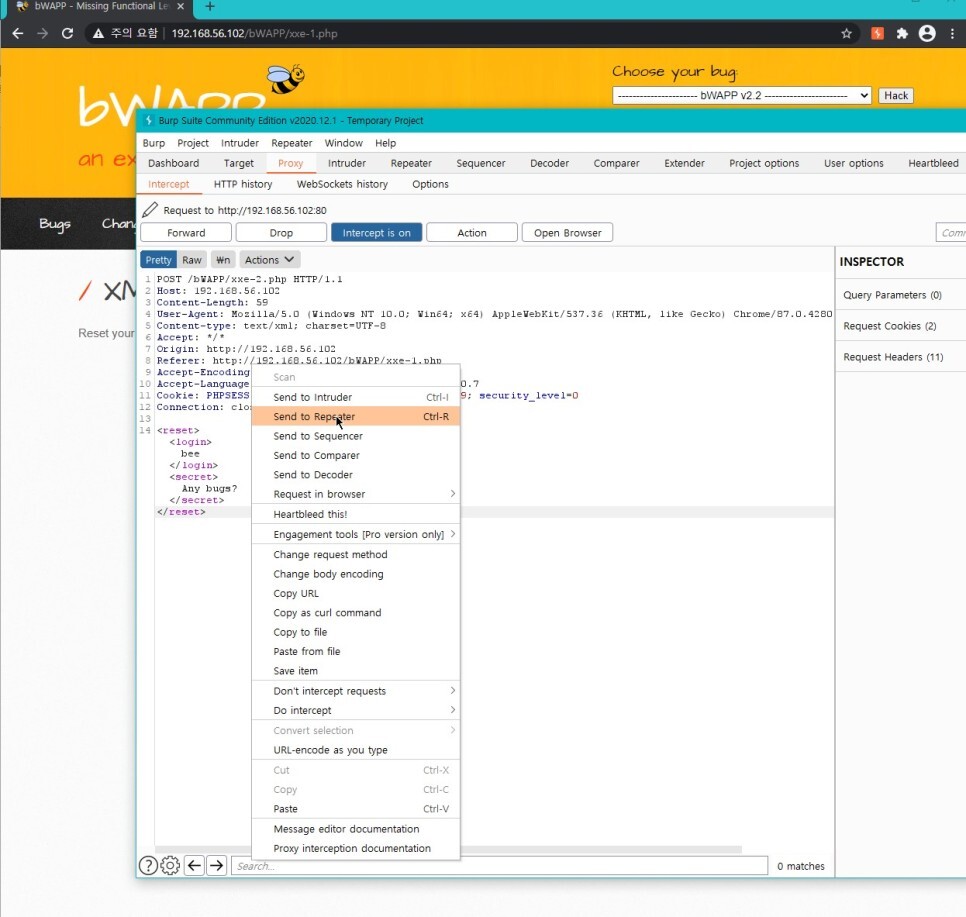Open the Choose your bug dropdown
The image size is (966, 917).
coord(742,96)
